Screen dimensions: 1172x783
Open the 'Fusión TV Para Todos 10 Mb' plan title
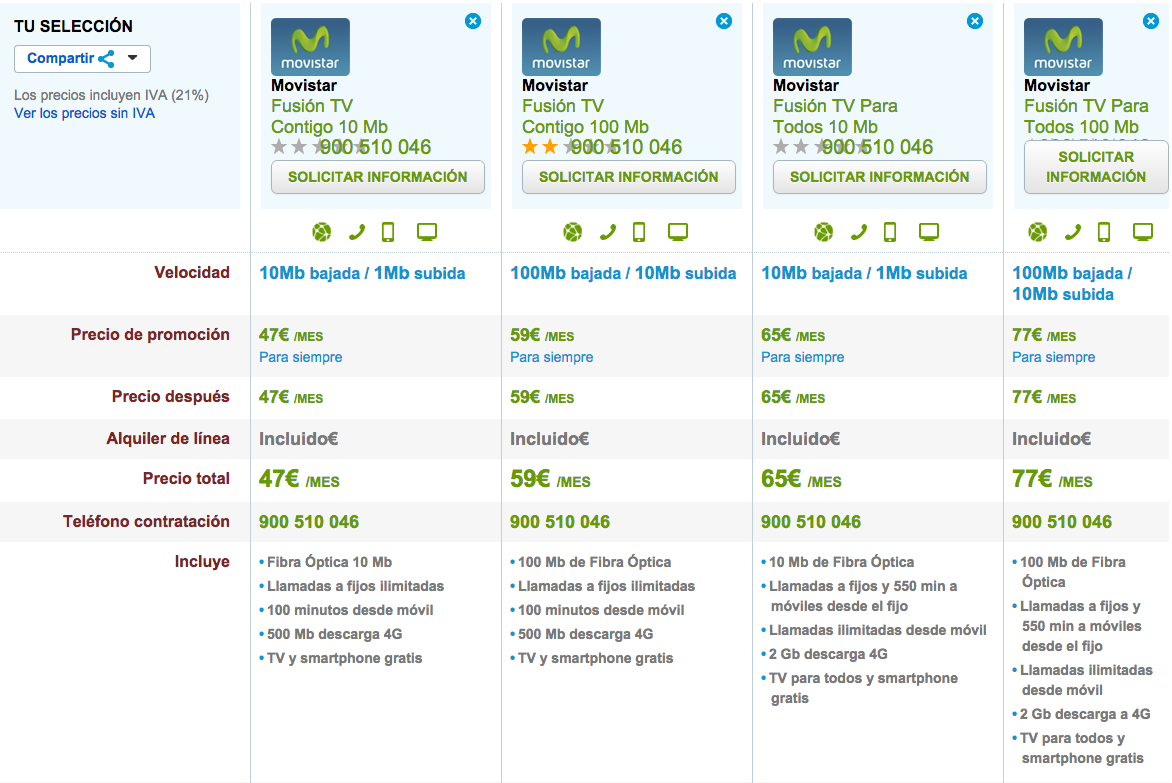tap(835, 117)
